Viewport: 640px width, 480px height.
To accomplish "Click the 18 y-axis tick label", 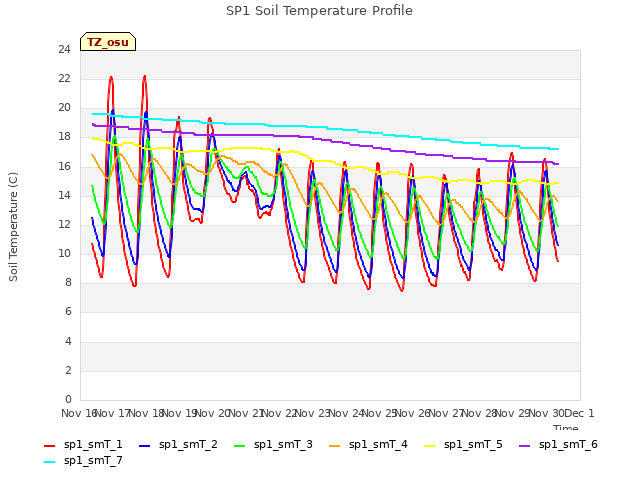I will click(64, 137).
